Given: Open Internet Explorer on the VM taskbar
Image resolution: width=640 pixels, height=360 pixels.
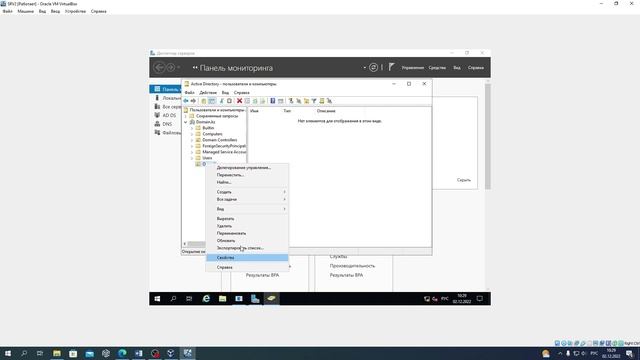Looking at the screenshot, I should pyautogui.click(x=206, y=299).
